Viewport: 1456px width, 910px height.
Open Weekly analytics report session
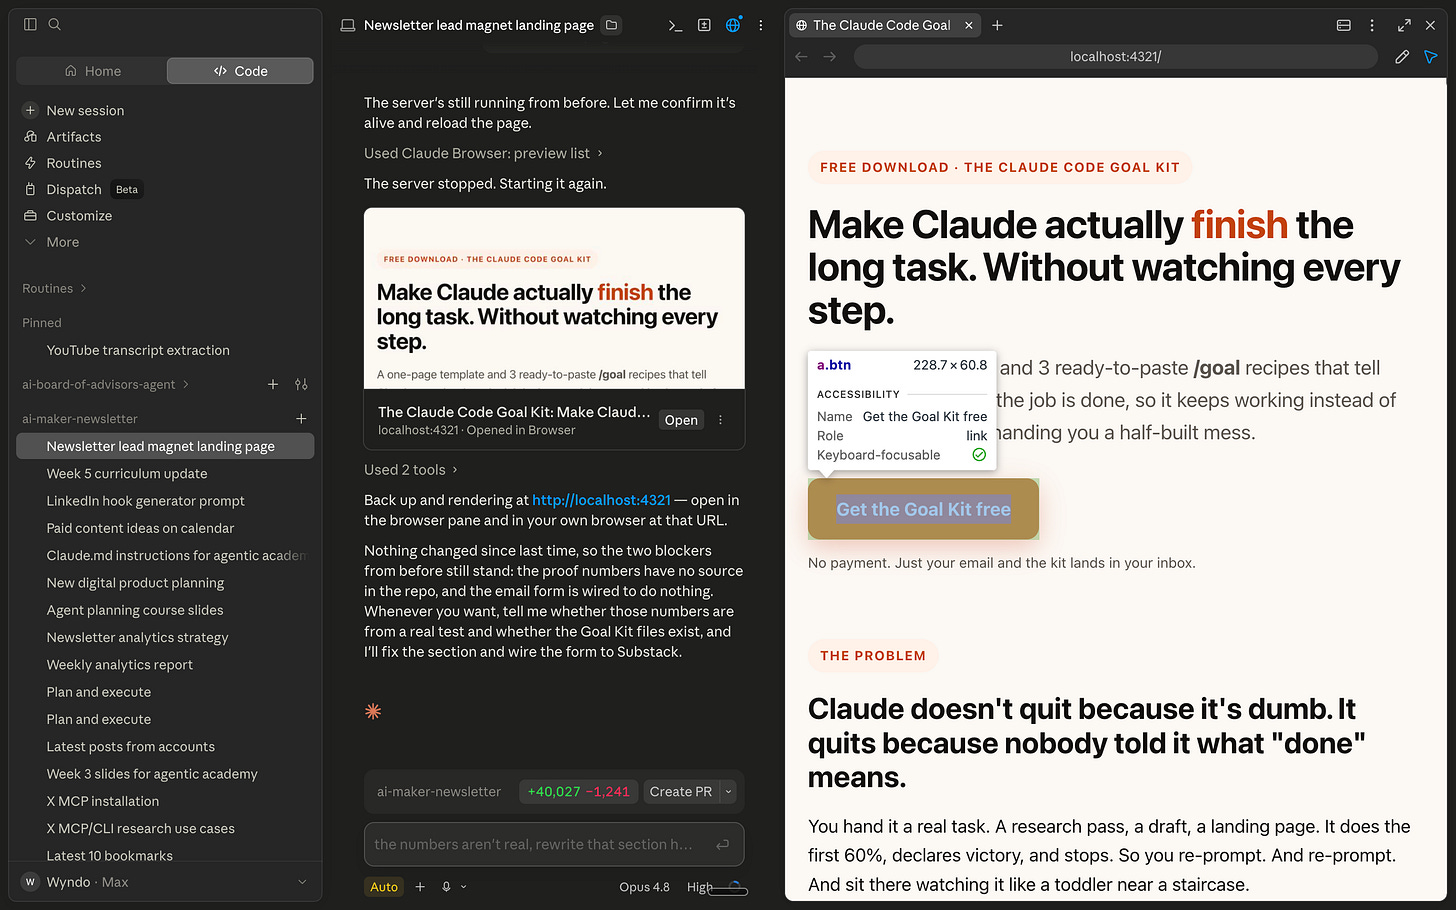[120, 665]
